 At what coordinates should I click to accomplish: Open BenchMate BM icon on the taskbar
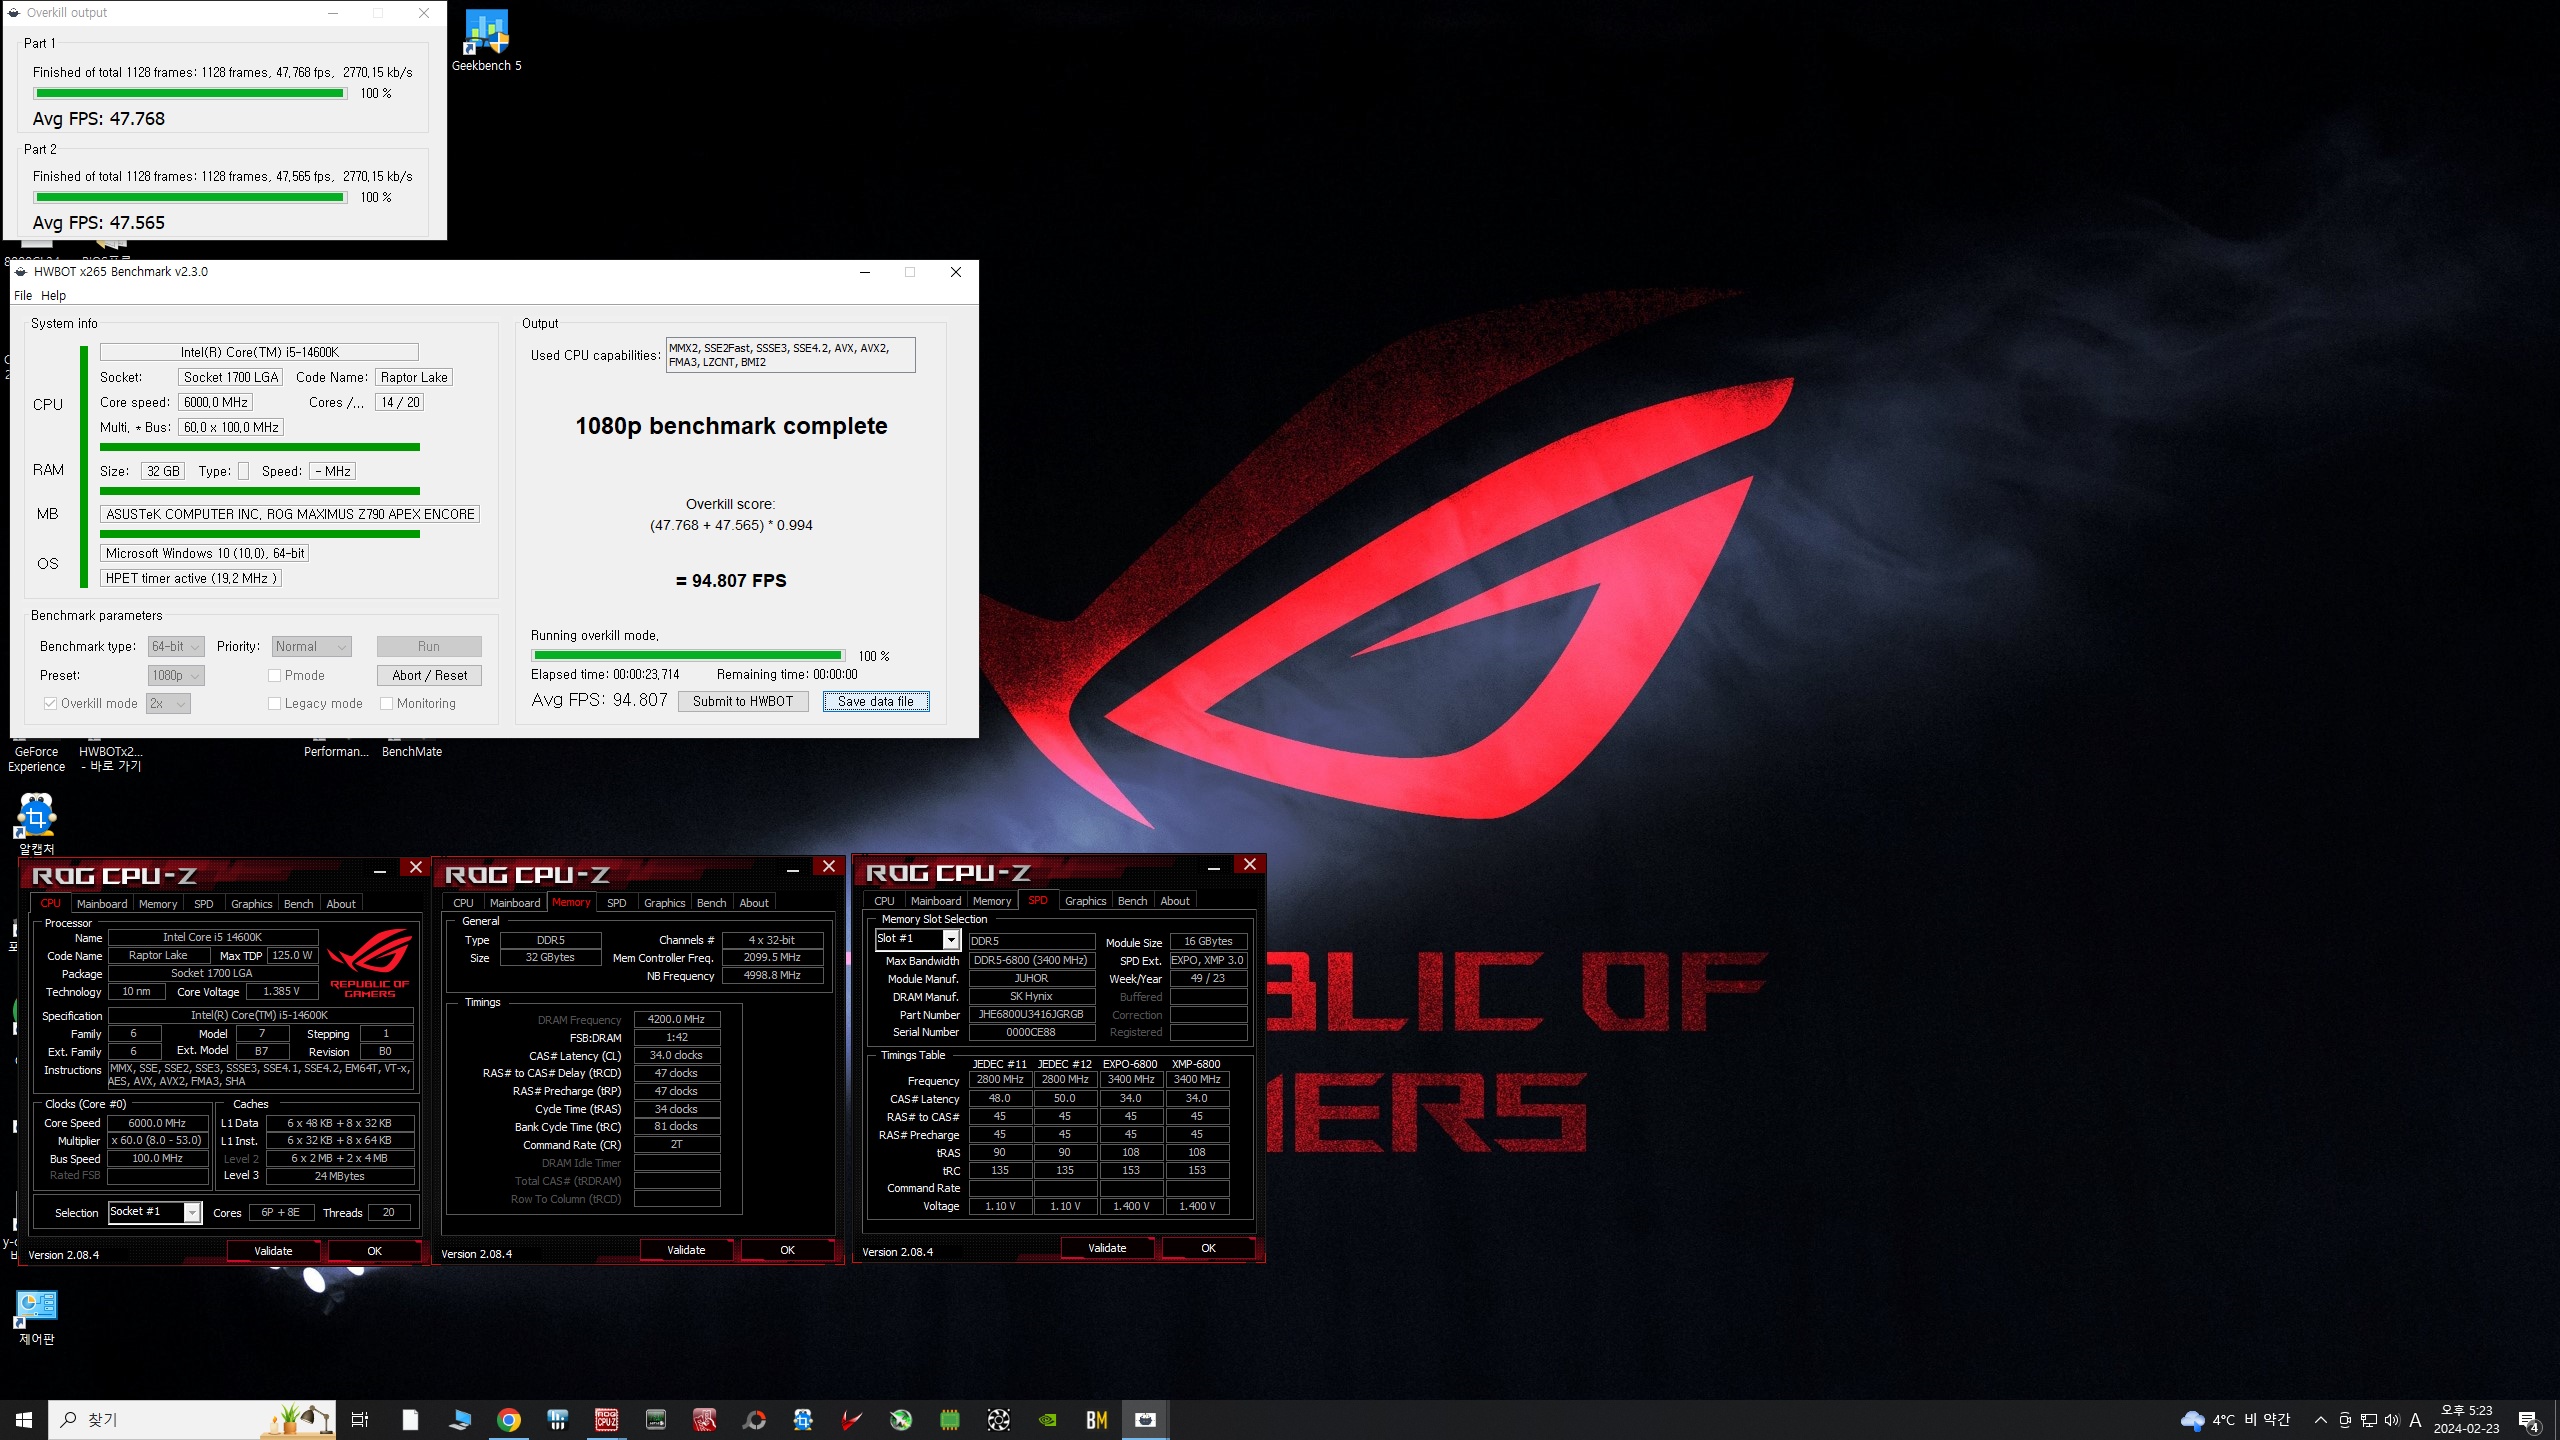[1097, 1420]
